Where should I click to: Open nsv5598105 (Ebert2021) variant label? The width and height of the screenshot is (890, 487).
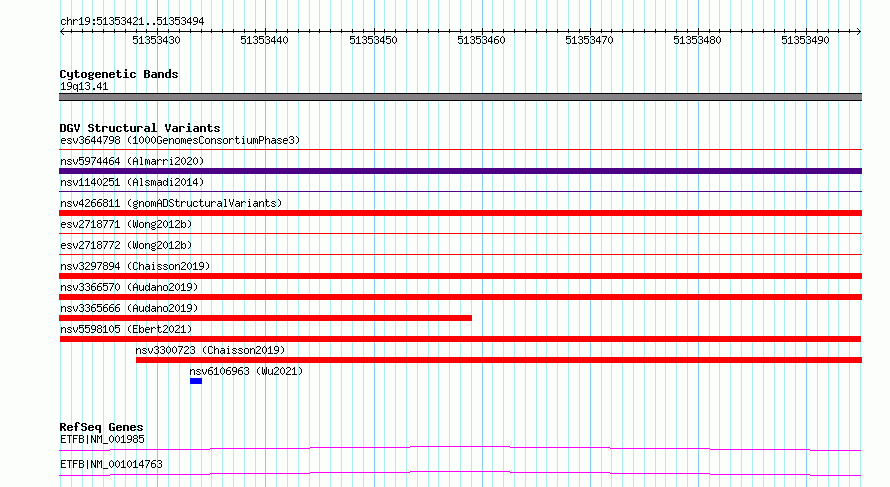pos(126,329)
